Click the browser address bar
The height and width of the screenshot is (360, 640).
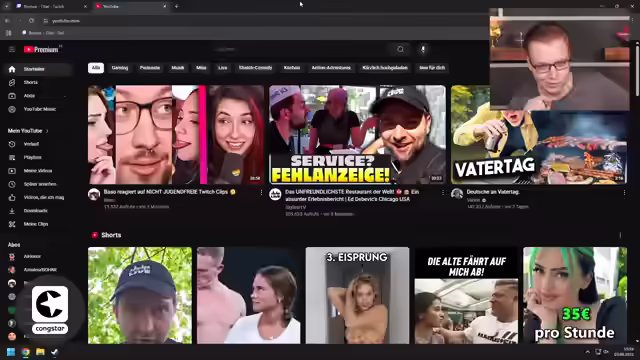(x=265, y=20)
